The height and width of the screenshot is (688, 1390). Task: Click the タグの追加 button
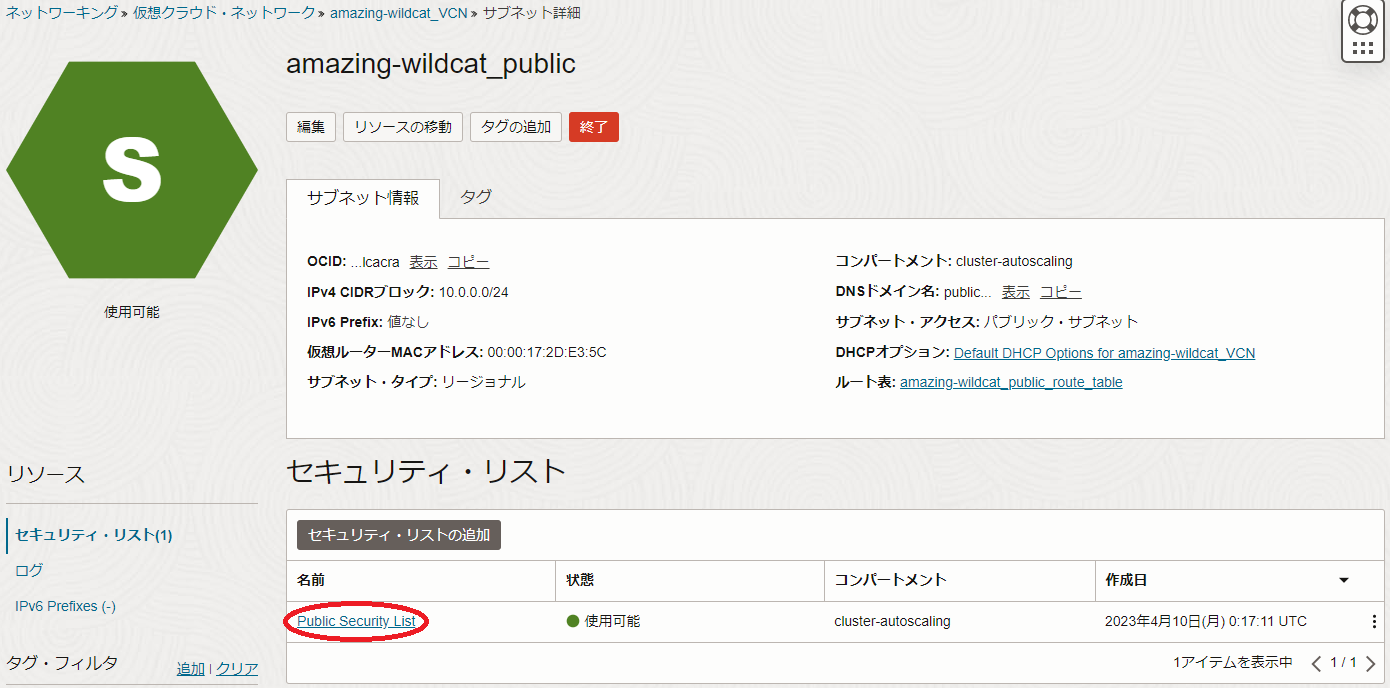(x=515, y=127)
